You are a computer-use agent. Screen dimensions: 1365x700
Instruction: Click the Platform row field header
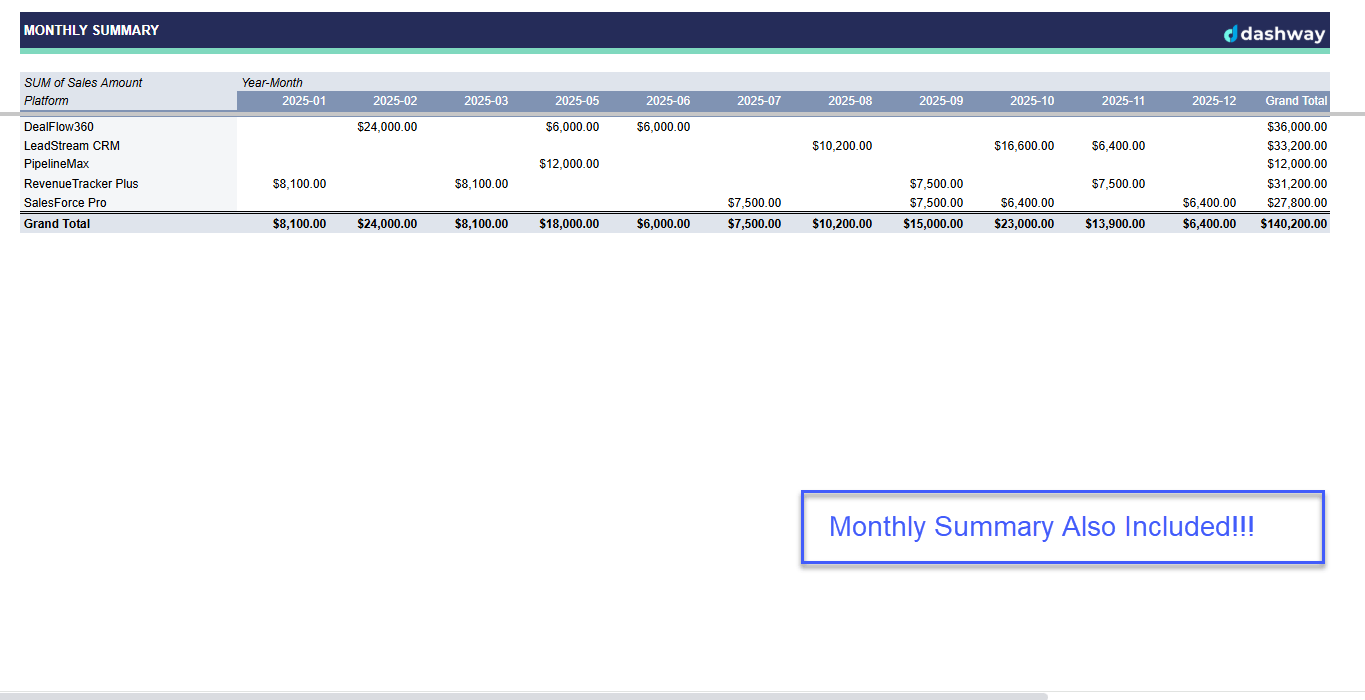(x=46, y=101)
